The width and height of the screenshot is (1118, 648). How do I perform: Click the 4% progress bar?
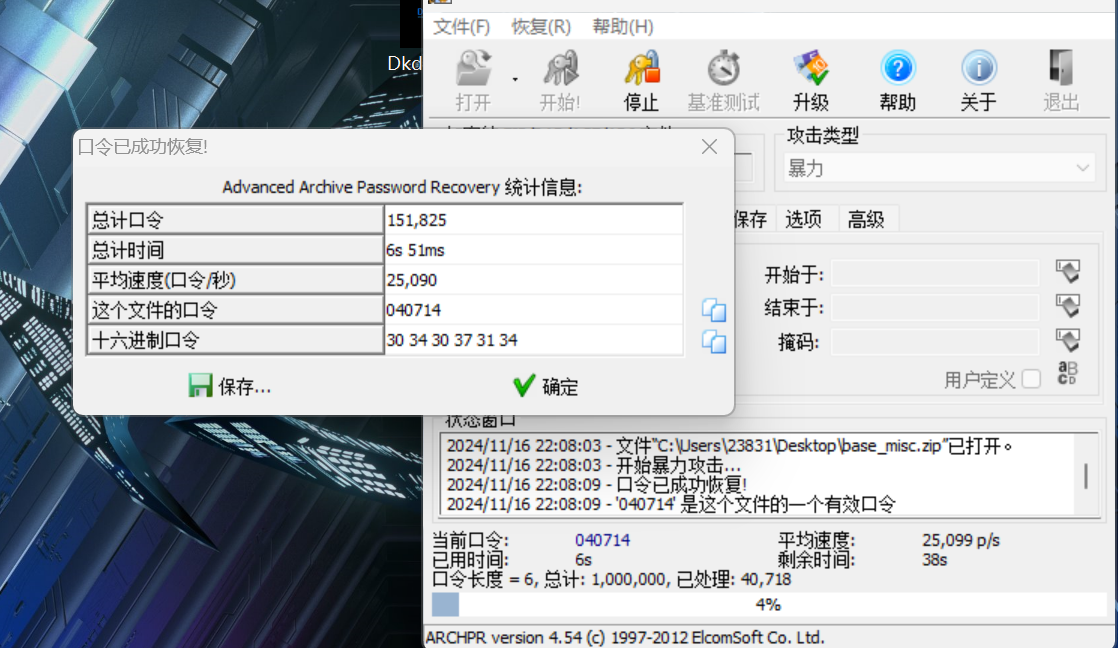[769, 605]
